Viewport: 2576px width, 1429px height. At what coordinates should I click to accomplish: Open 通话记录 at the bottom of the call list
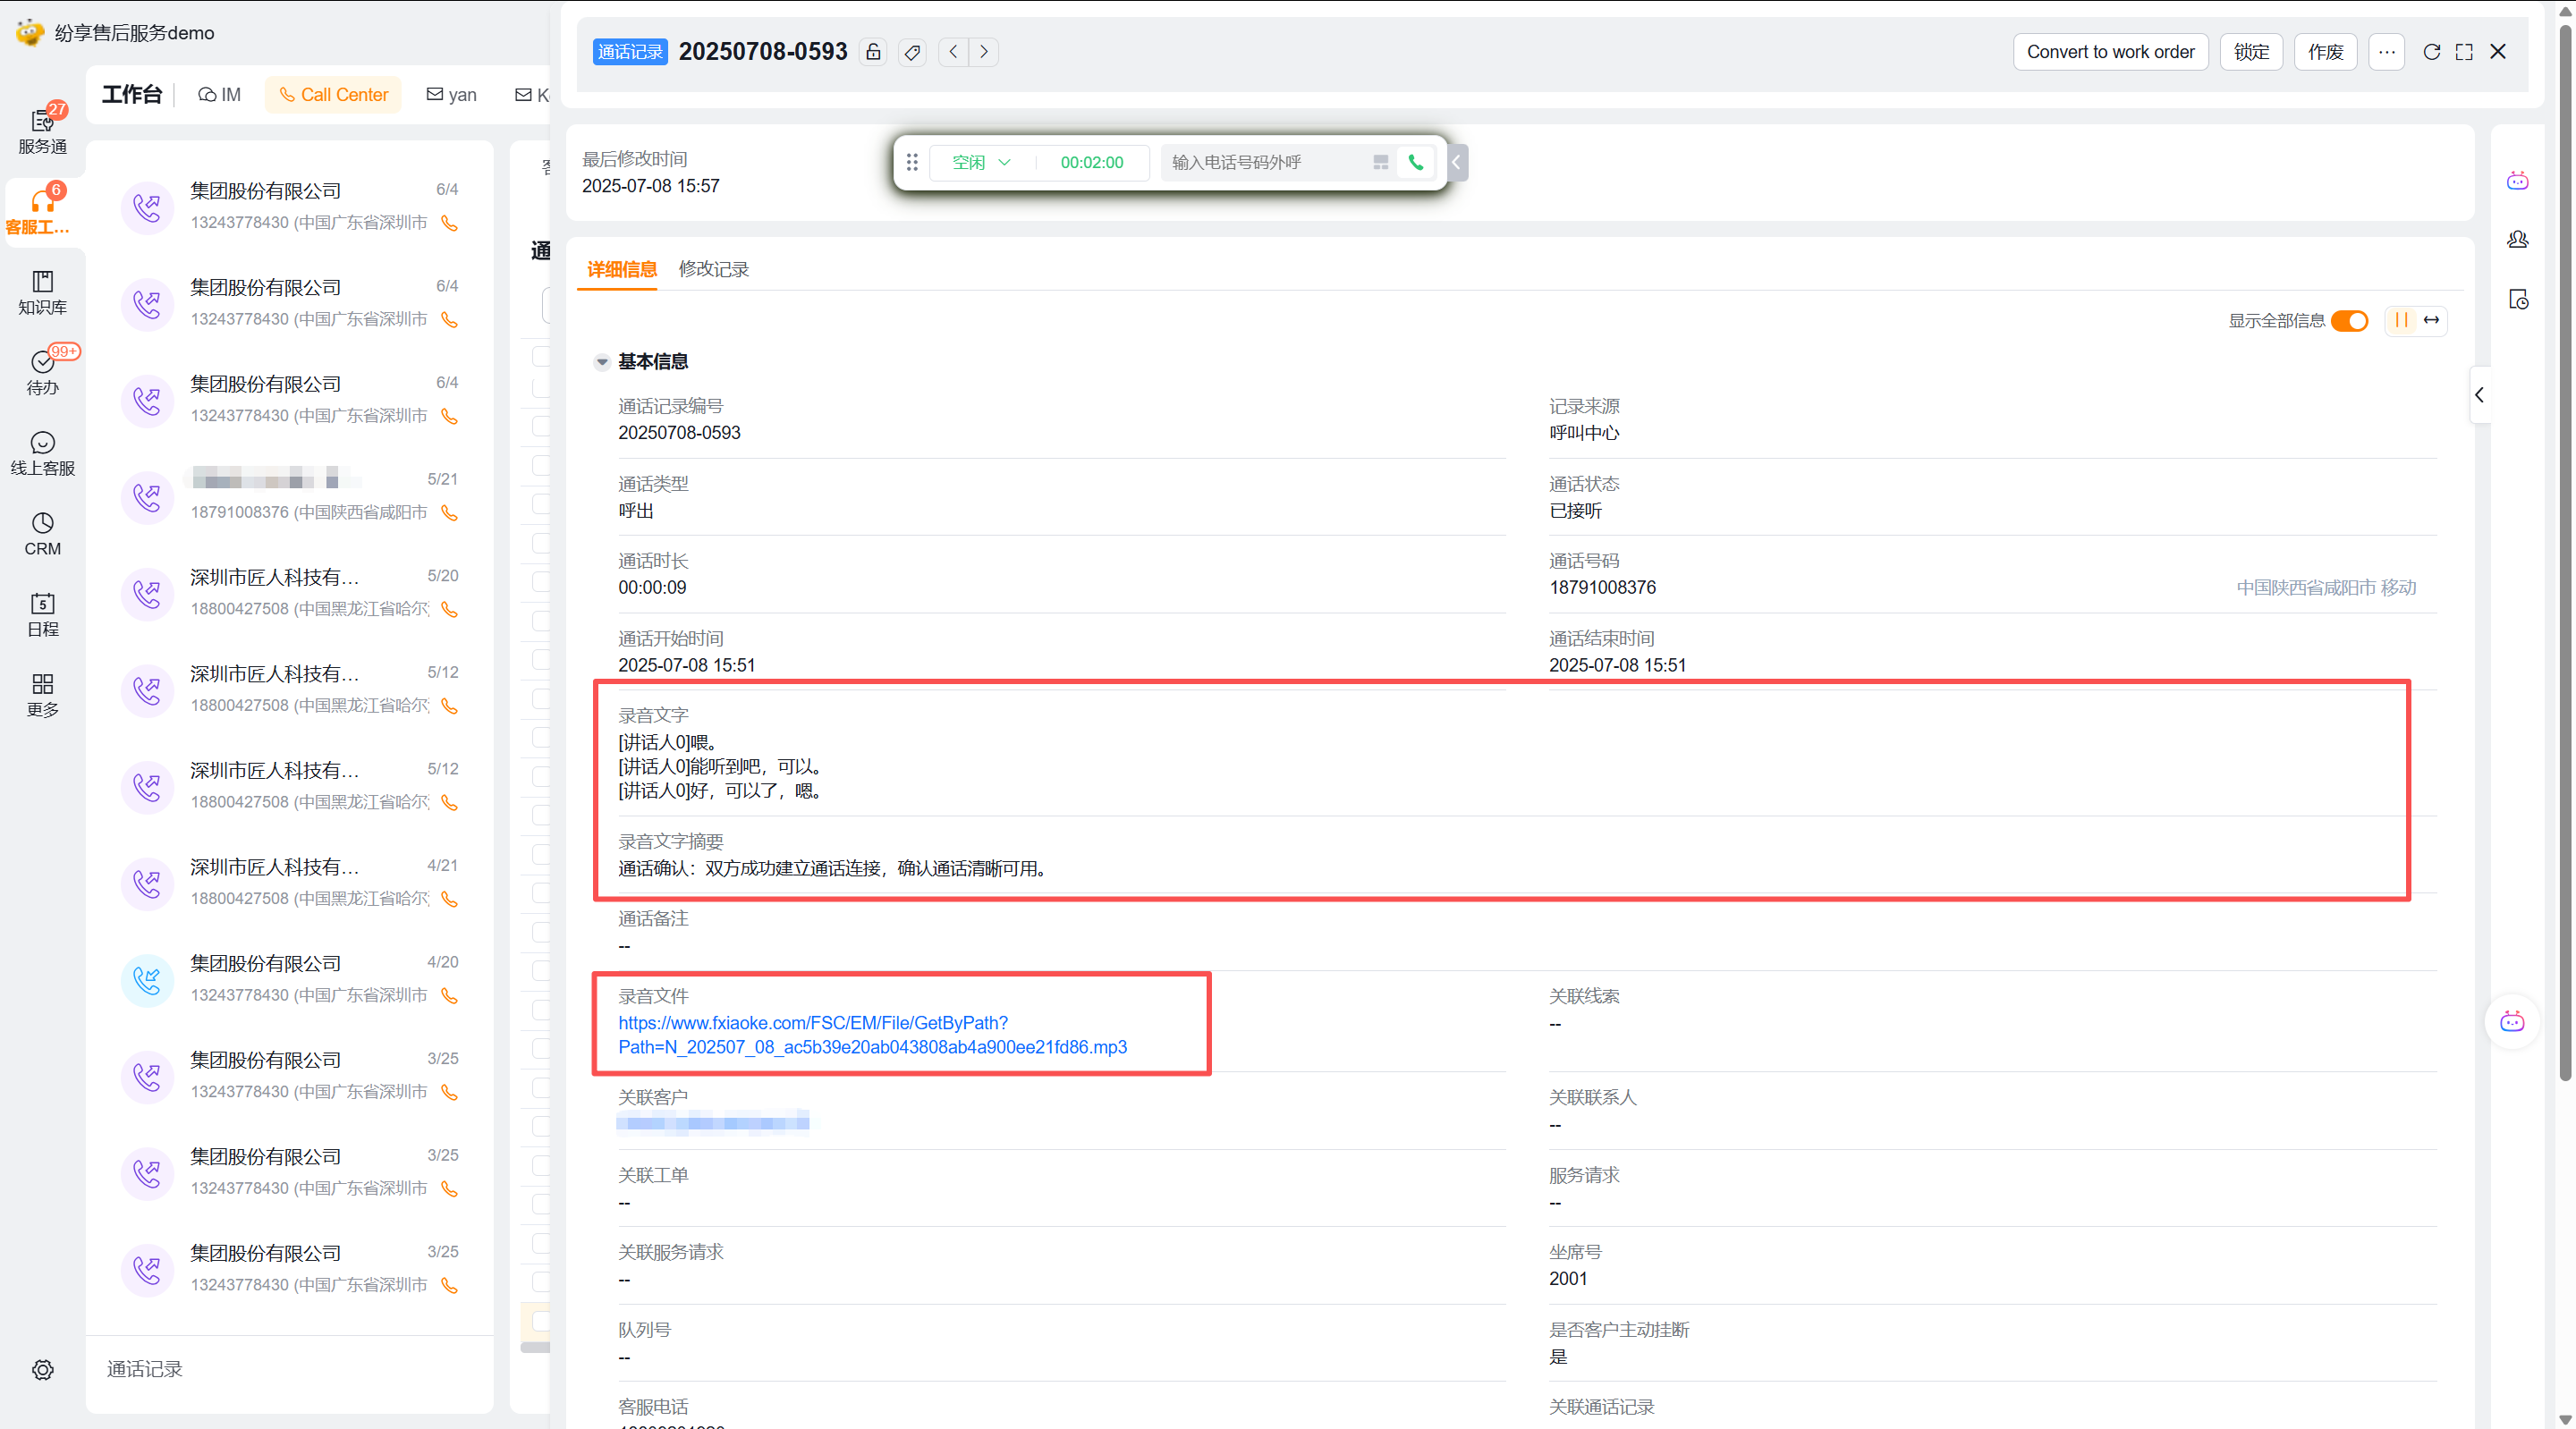145,1369
